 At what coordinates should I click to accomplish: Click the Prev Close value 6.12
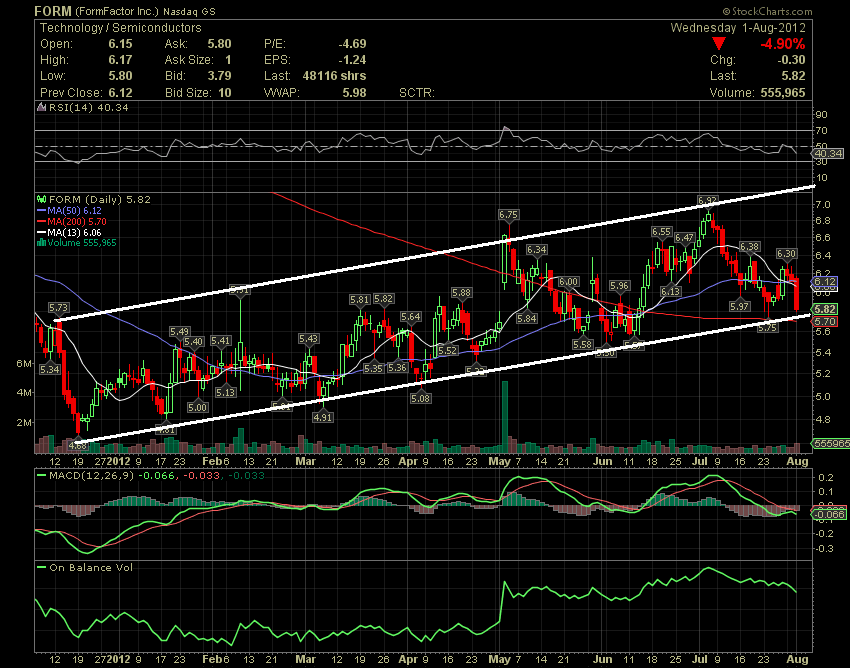tap(120, 93)
